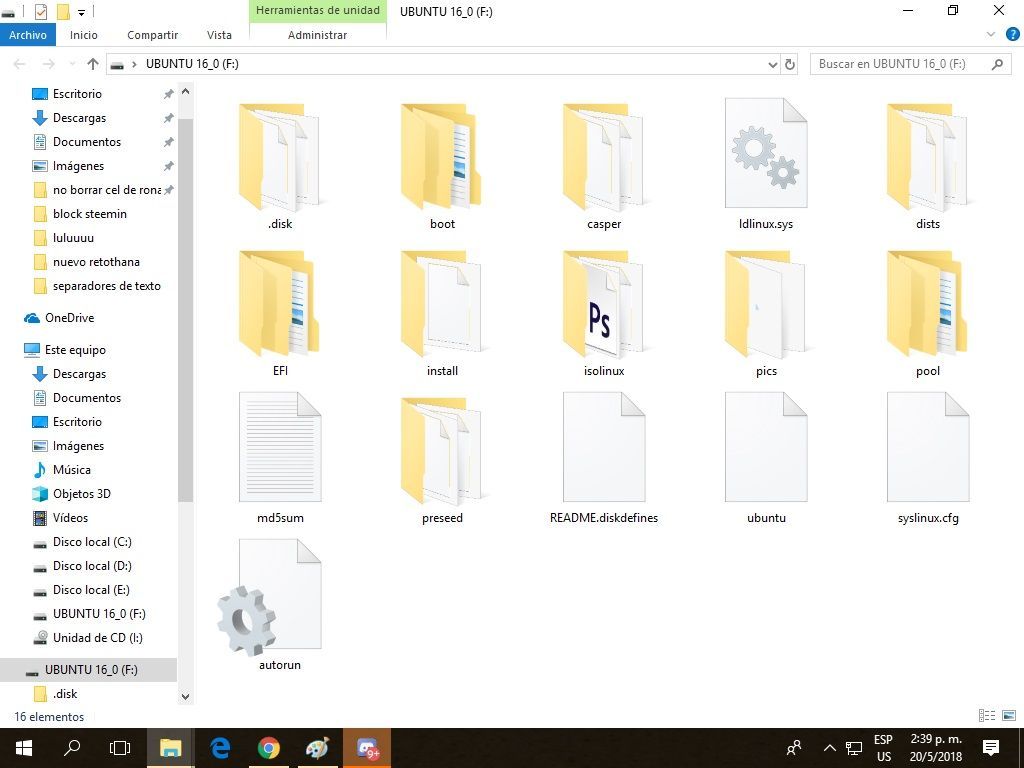Image resolution: width=1024 pixels, height=768 pixels.
Task: Switch to large icons view layout
Action: pos(1009,716)
